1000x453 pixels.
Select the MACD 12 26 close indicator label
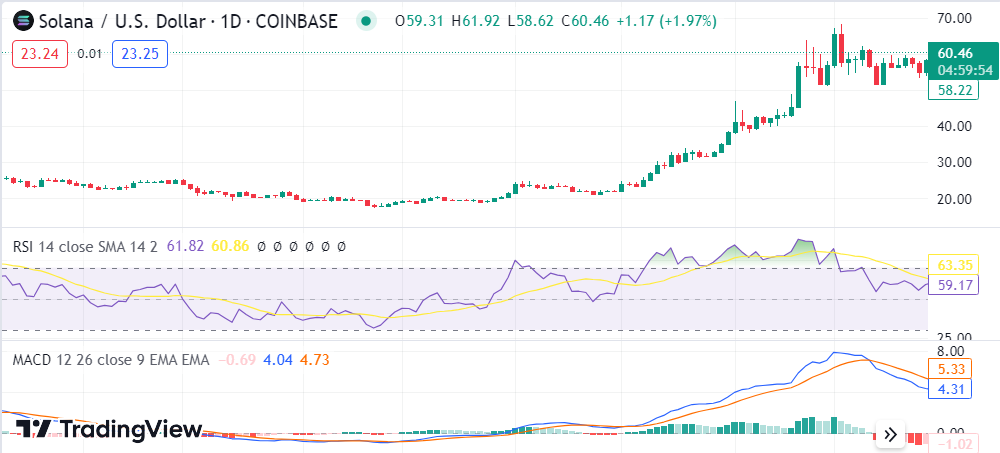[110, 360]
